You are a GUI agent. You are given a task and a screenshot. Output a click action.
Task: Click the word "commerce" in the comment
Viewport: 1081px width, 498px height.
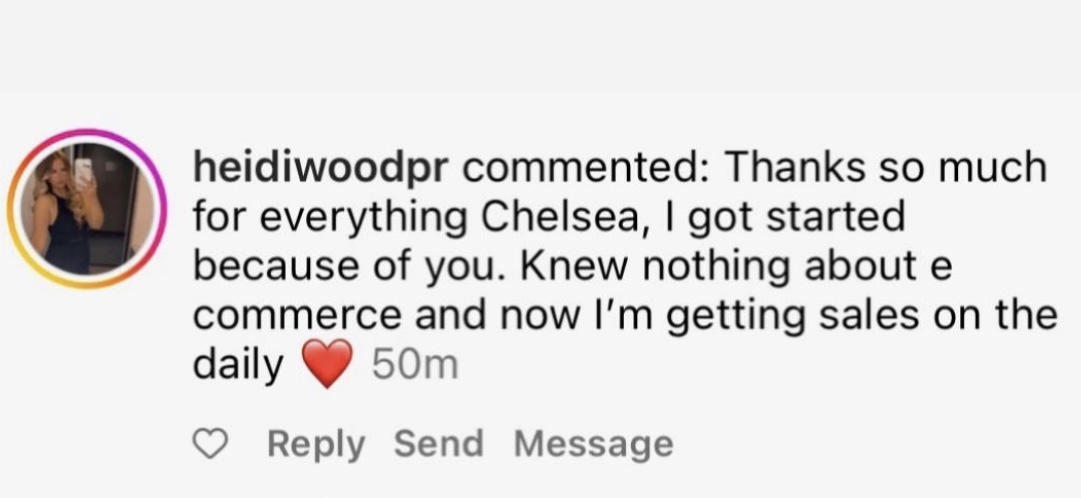[288, 315]
